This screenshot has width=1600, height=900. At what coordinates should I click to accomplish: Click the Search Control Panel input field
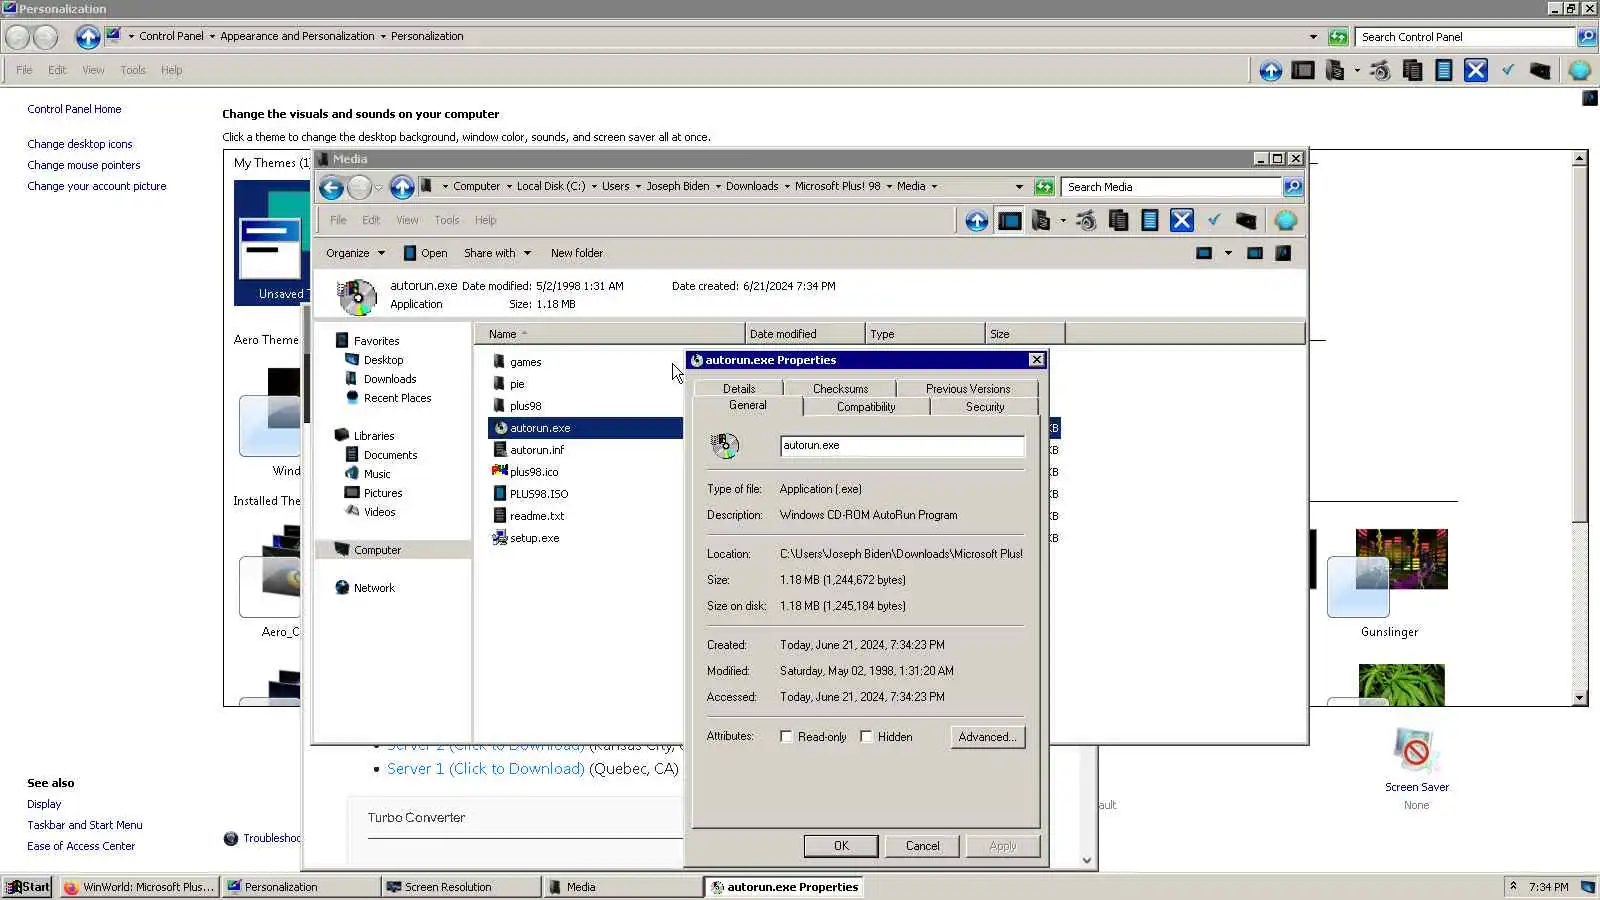click(x=1465, y=37)
